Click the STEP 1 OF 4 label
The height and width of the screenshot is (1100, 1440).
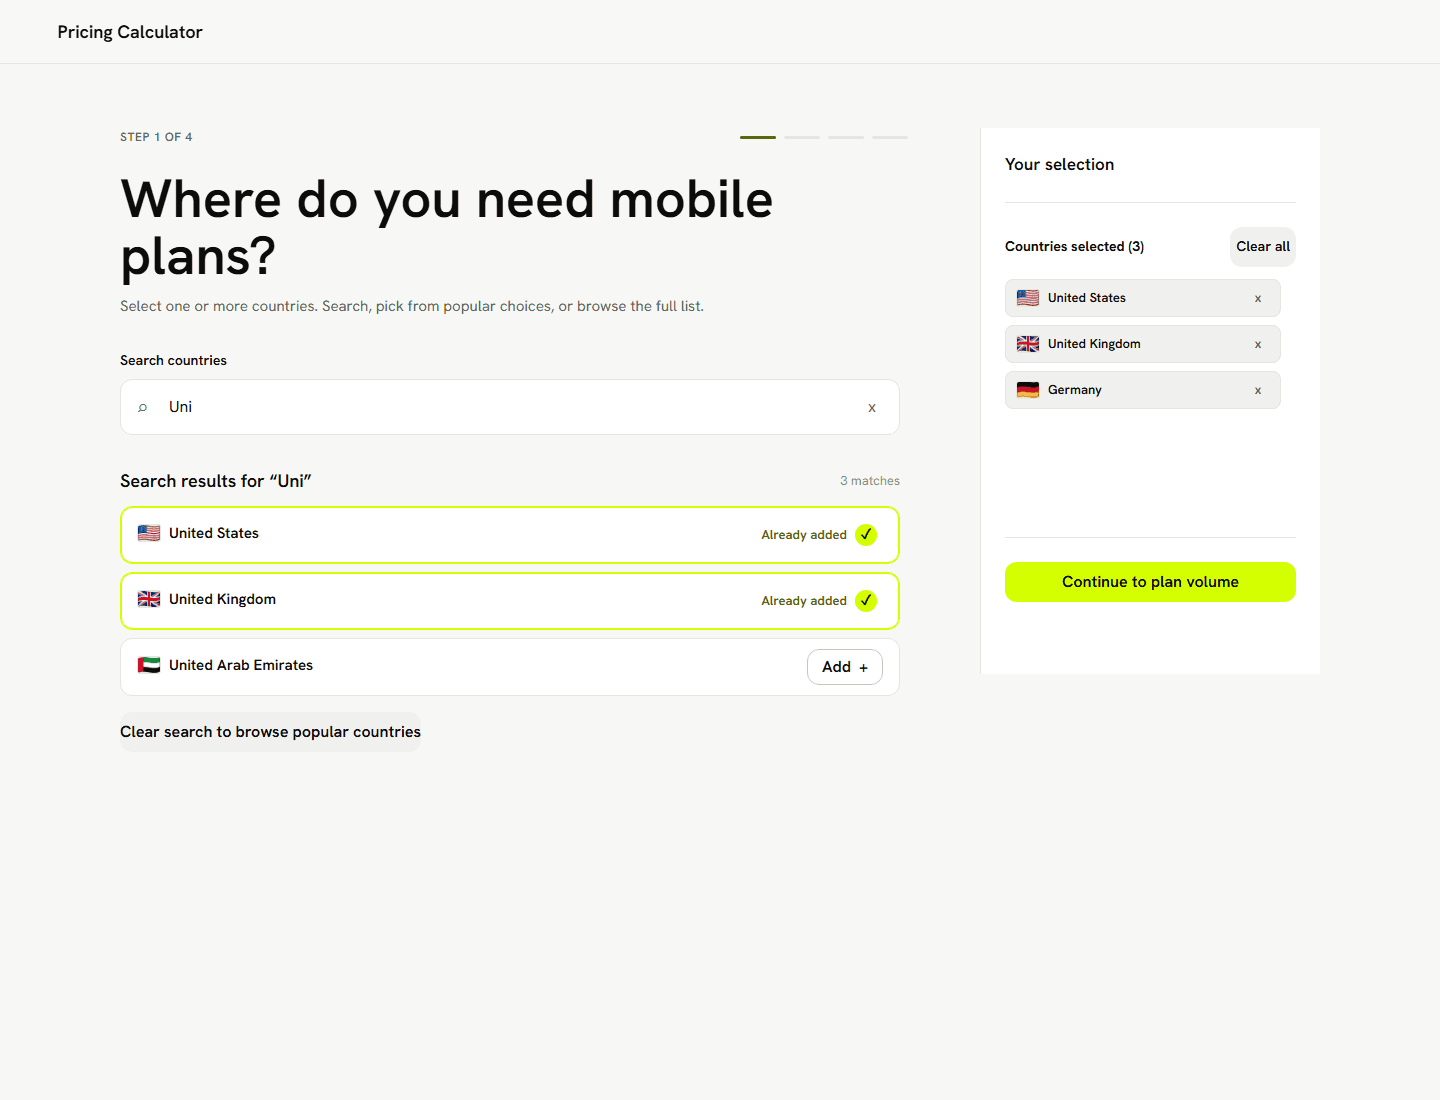[156, 137]
